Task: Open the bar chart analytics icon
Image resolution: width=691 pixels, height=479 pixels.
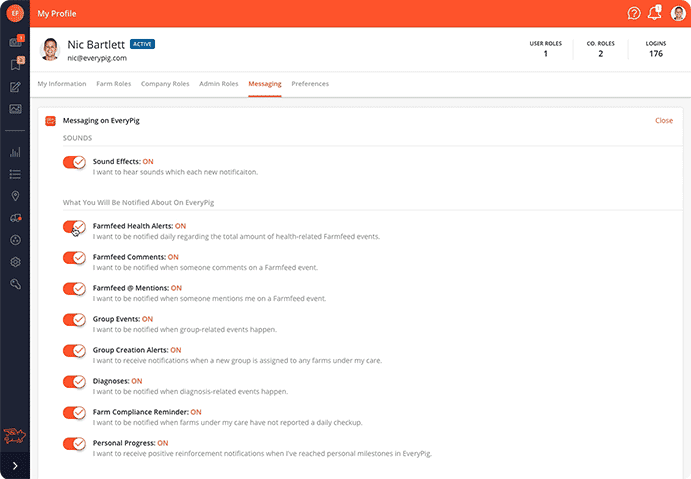Action: pos(15,152)
